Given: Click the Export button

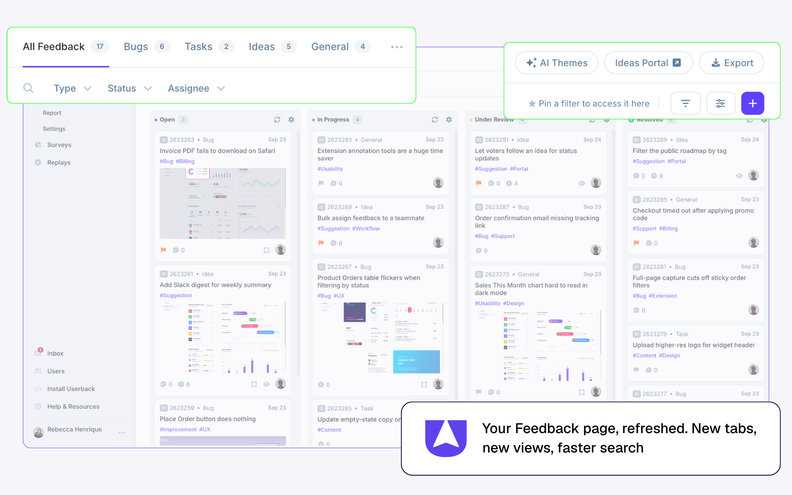Looking at the screenshot, I should 731,63.
